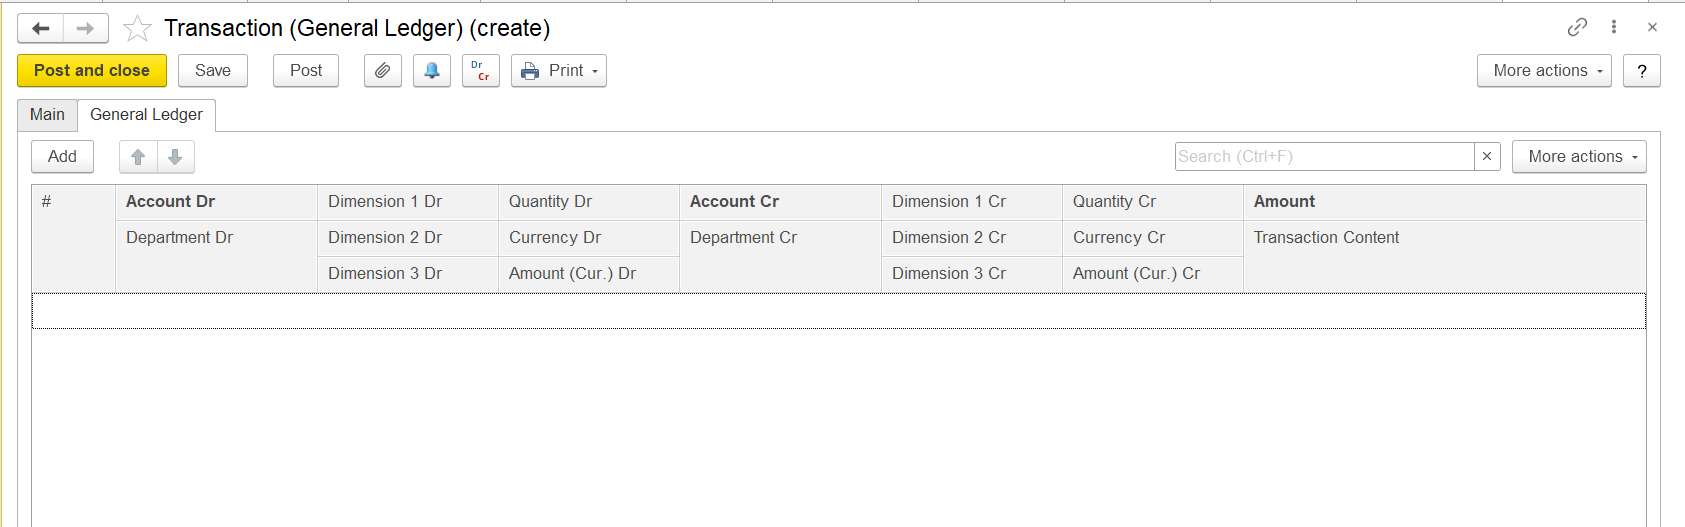Click the back navigation arrow
Screen dimensions: 1685x527
pyautogui.click(x=41, y=28)
